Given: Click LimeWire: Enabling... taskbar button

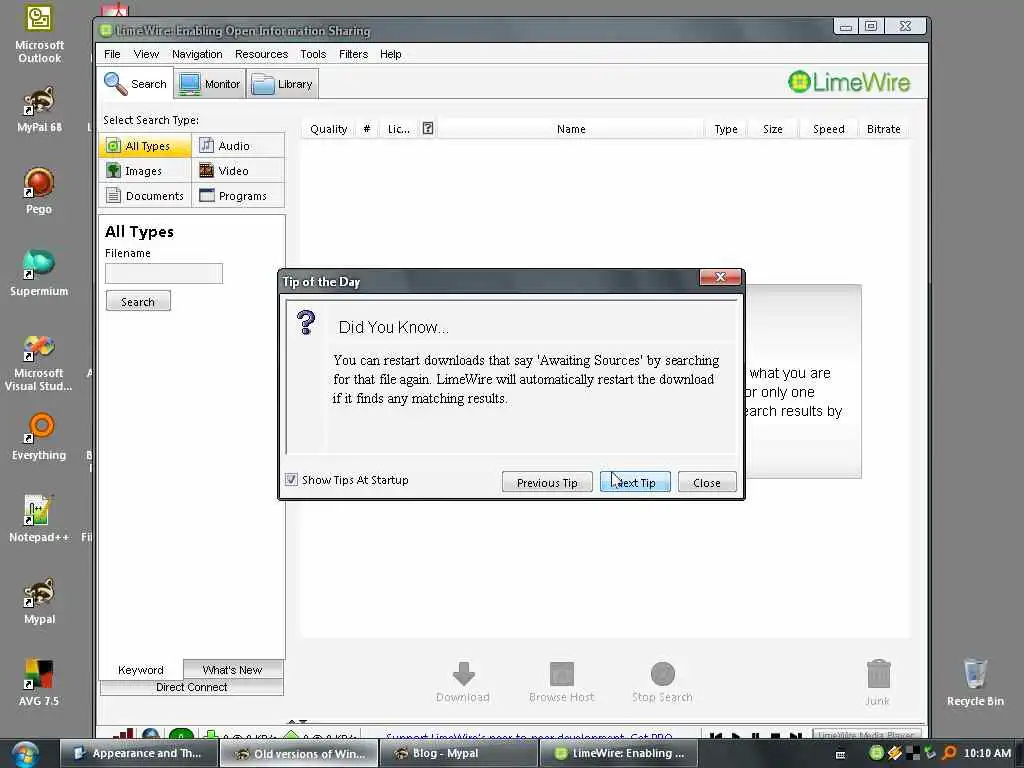Looking at the screenshot, I should 619,754.
